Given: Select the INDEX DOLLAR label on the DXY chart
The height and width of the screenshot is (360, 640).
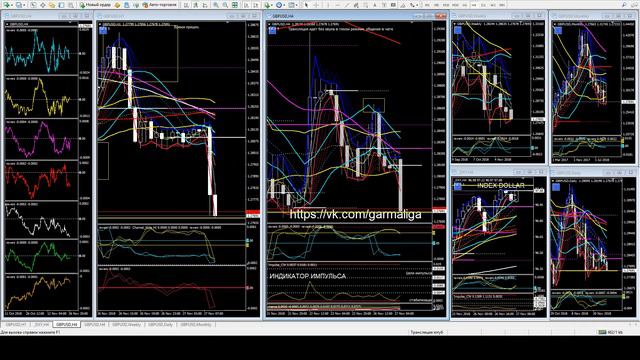Looking at the screenshot, I should [x=501, y=185].
